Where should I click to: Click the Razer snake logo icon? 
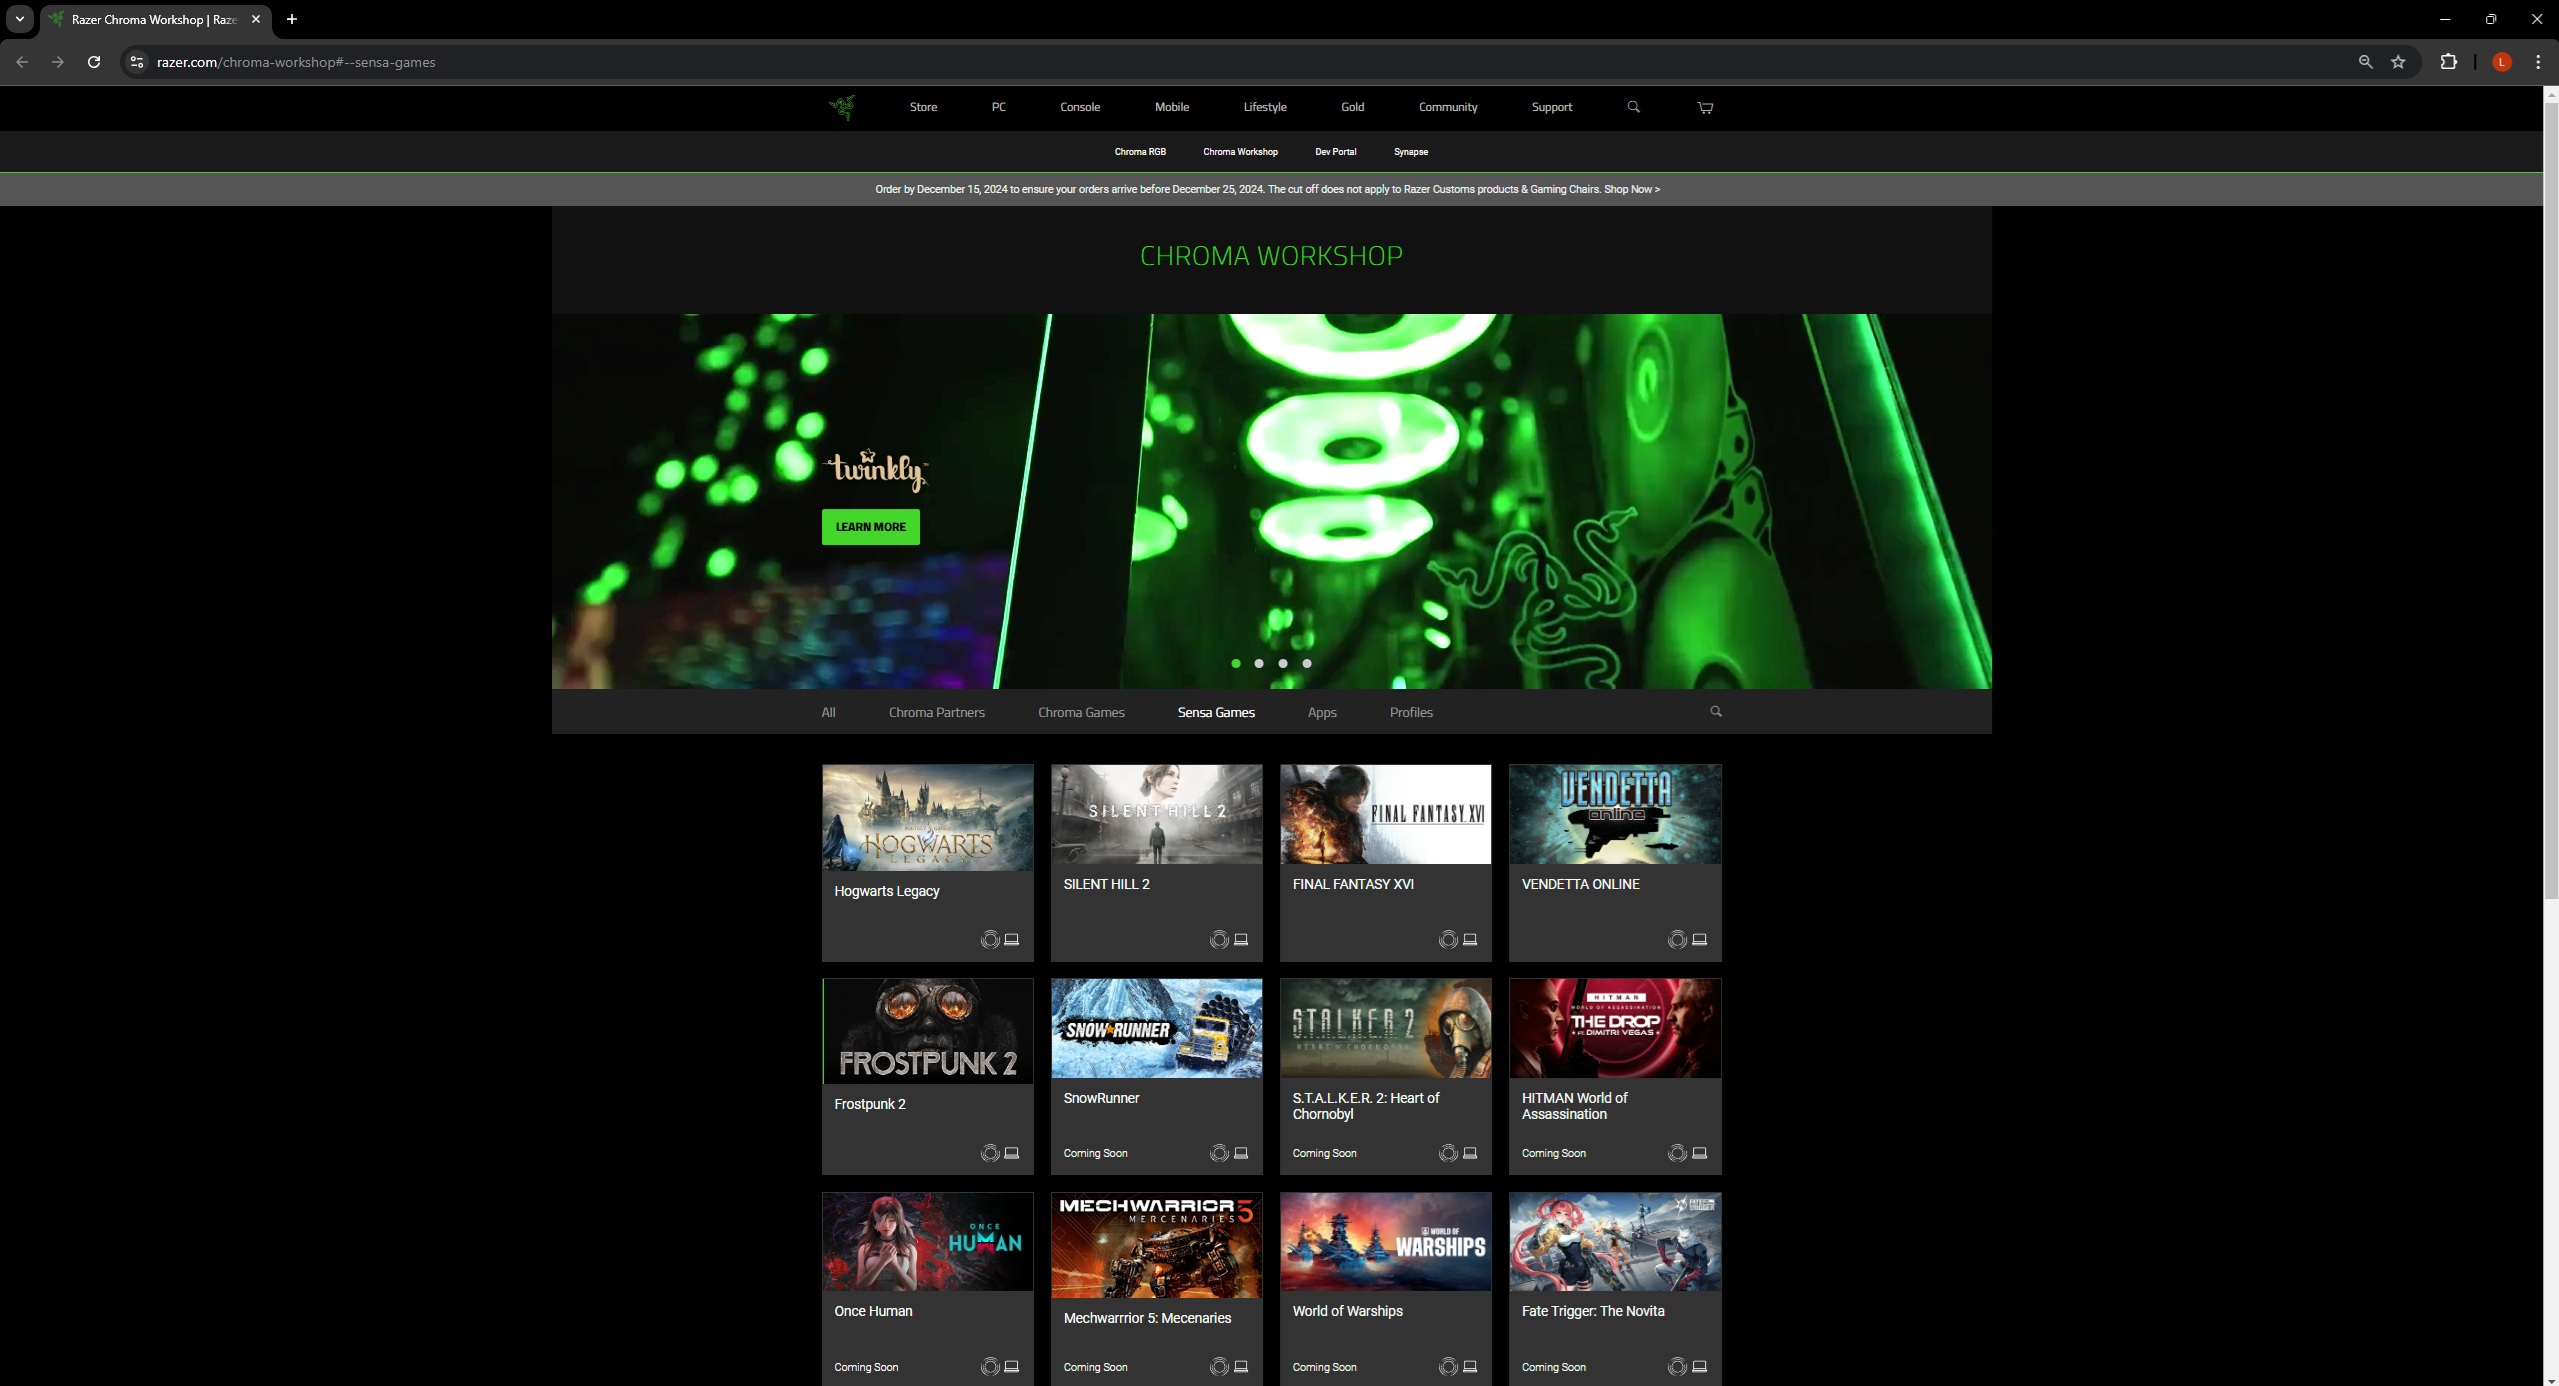pos(842,107)
